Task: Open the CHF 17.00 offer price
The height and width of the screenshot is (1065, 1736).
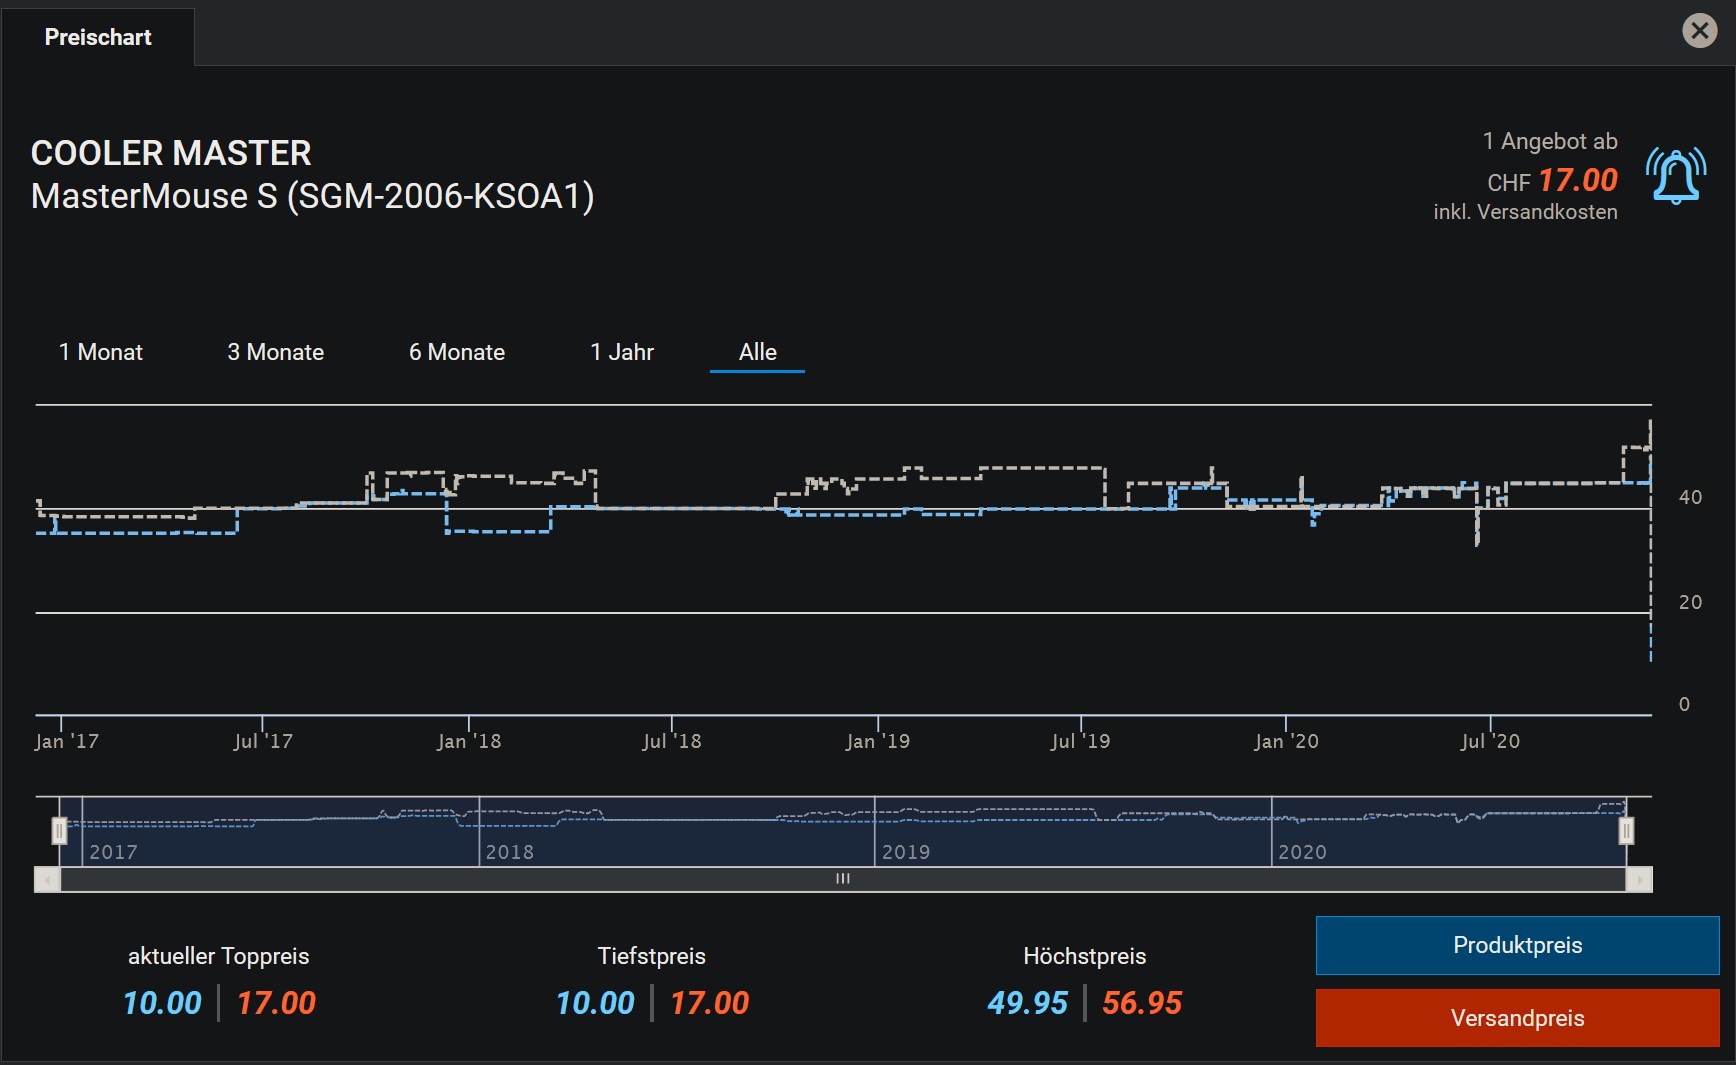Action: [1577, 181]
